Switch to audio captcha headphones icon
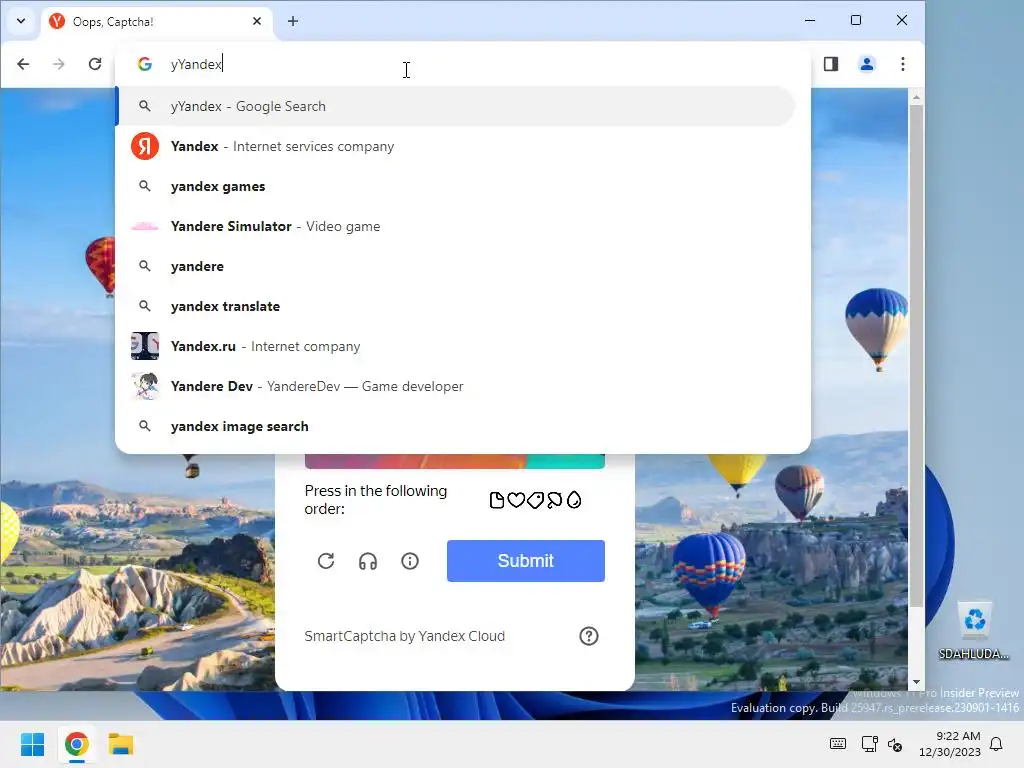Image resolution: width=1024 pixels, height=768 pixels. tap(368, 561)
